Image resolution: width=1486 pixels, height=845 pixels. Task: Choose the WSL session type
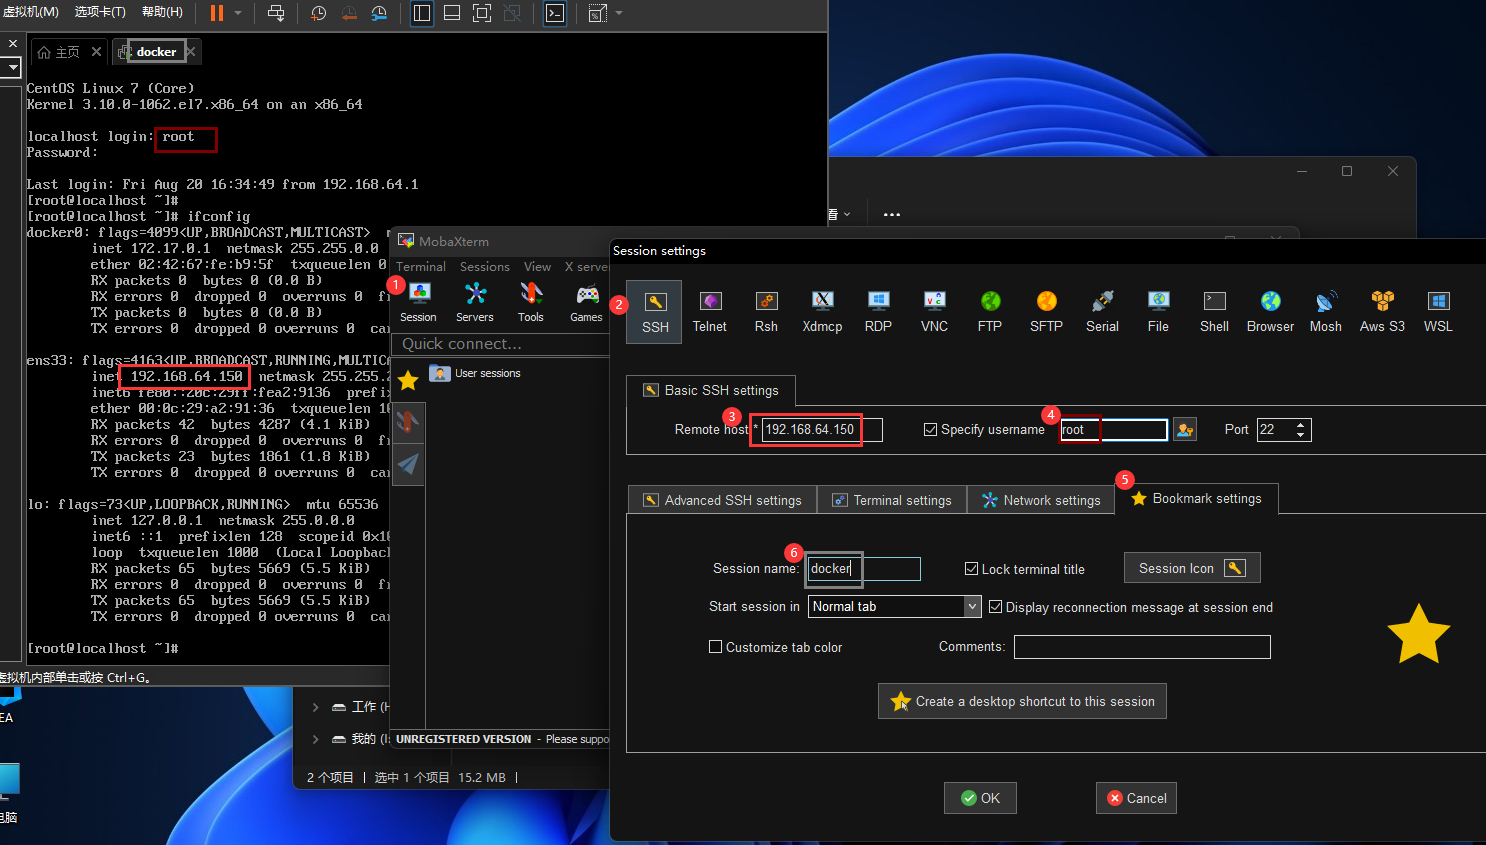click(1438, 312)
